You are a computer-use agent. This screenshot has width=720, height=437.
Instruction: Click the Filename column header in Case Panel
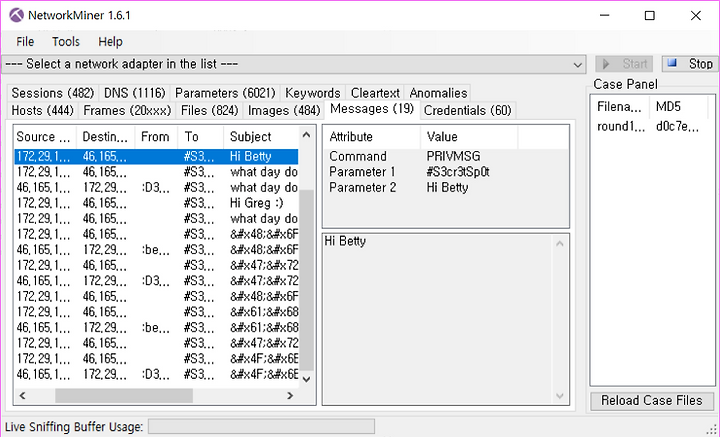(619, 107)
